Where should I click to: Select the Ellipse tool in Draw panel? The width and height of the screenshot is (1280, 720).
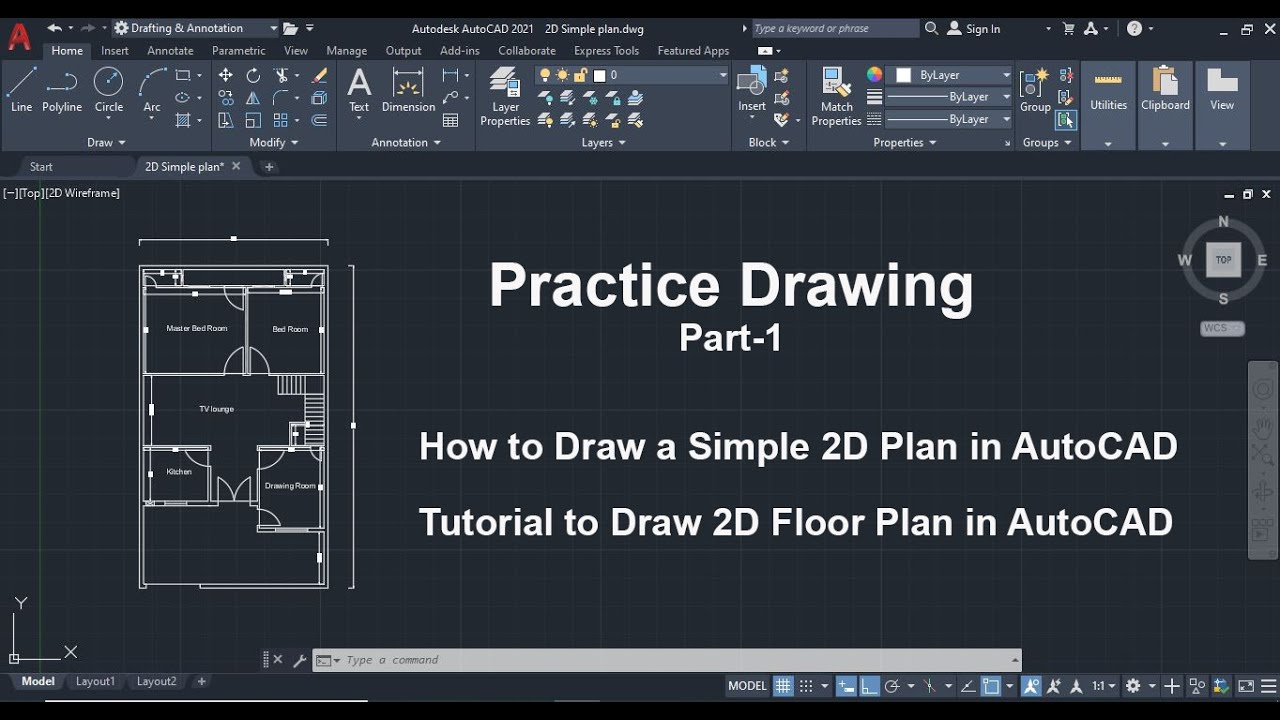point(183,98)
